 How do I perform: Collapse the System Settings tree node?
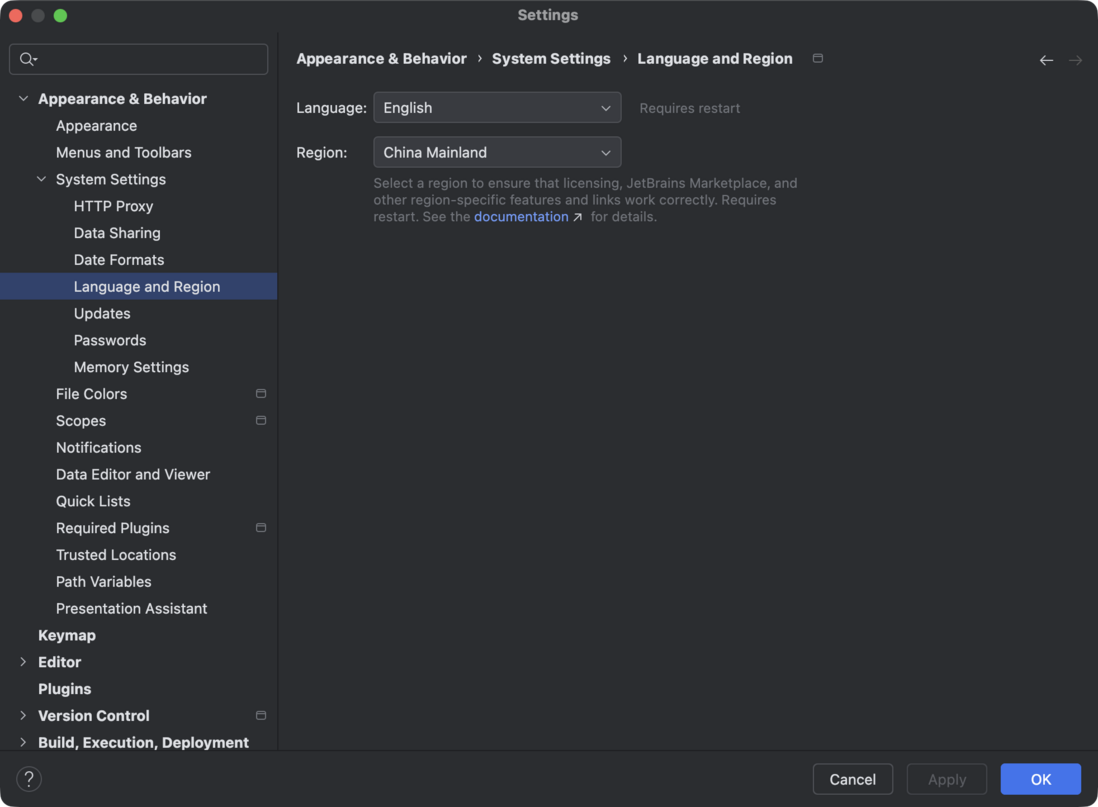[x=41, y=180]
